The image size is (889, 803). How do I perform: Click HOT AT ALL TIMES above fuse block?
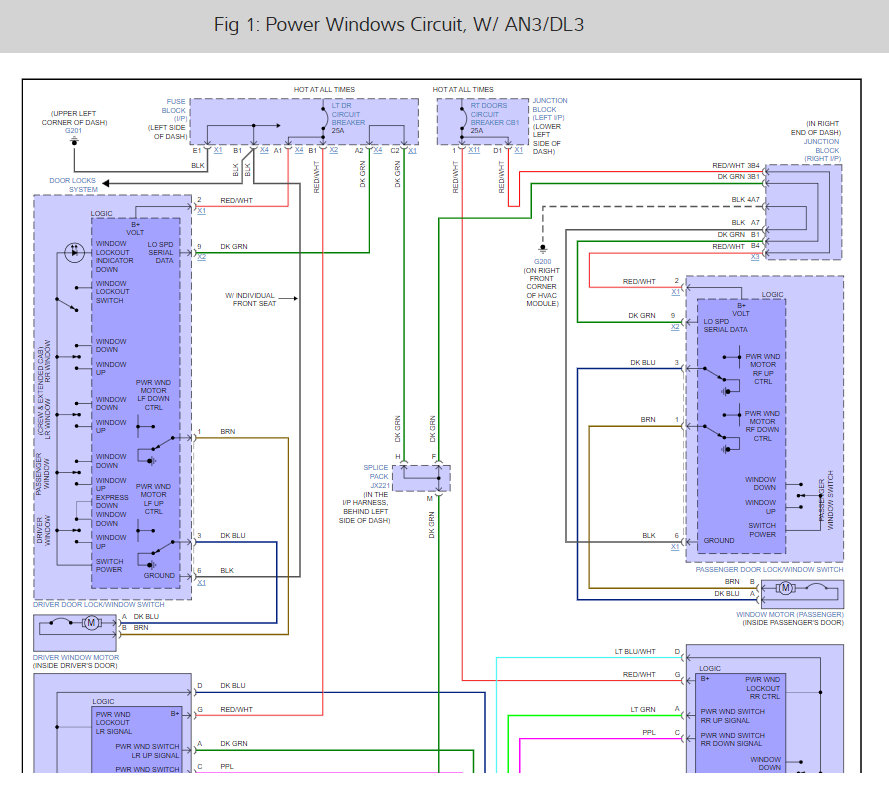(324, 90)
